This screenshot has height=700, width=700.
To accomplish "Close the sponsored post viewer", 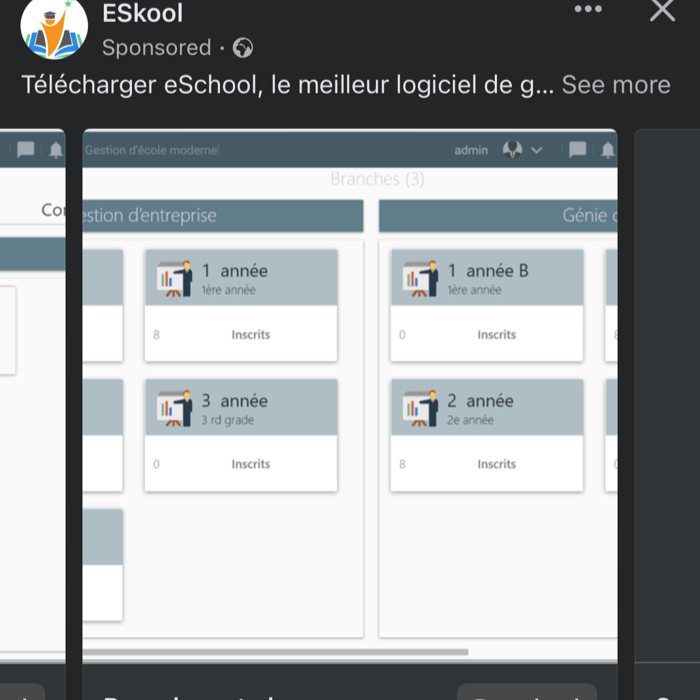I will click(x=662, y=10).
